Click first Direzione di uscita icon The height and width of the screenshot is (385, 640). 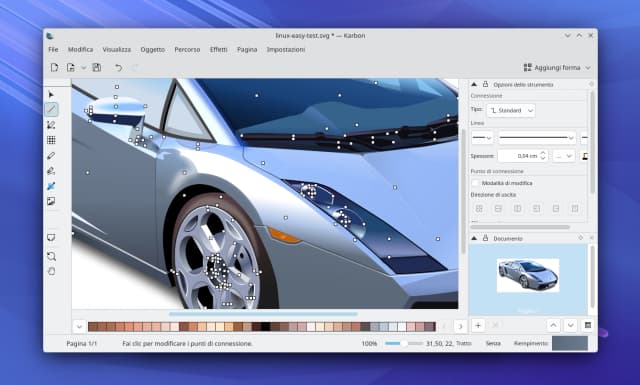pos(479,209)
